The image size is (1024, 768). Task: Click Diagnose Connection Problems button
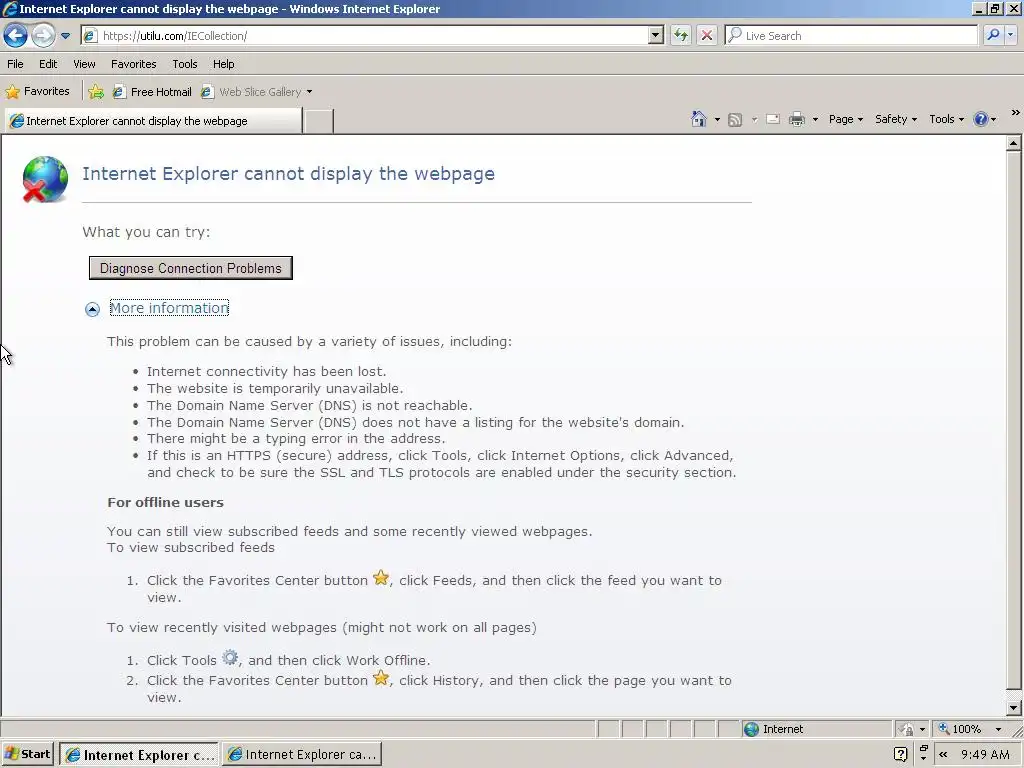[x=191, y=268]
